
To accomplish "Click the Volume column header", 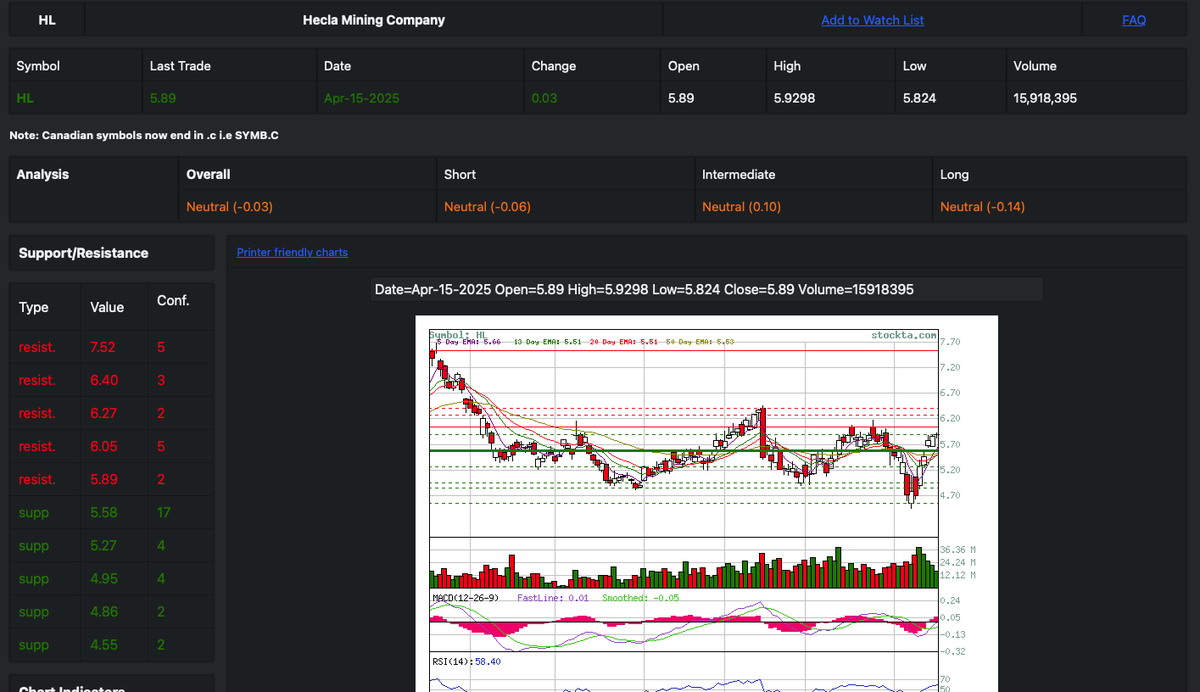I will tap(1035, 66).
